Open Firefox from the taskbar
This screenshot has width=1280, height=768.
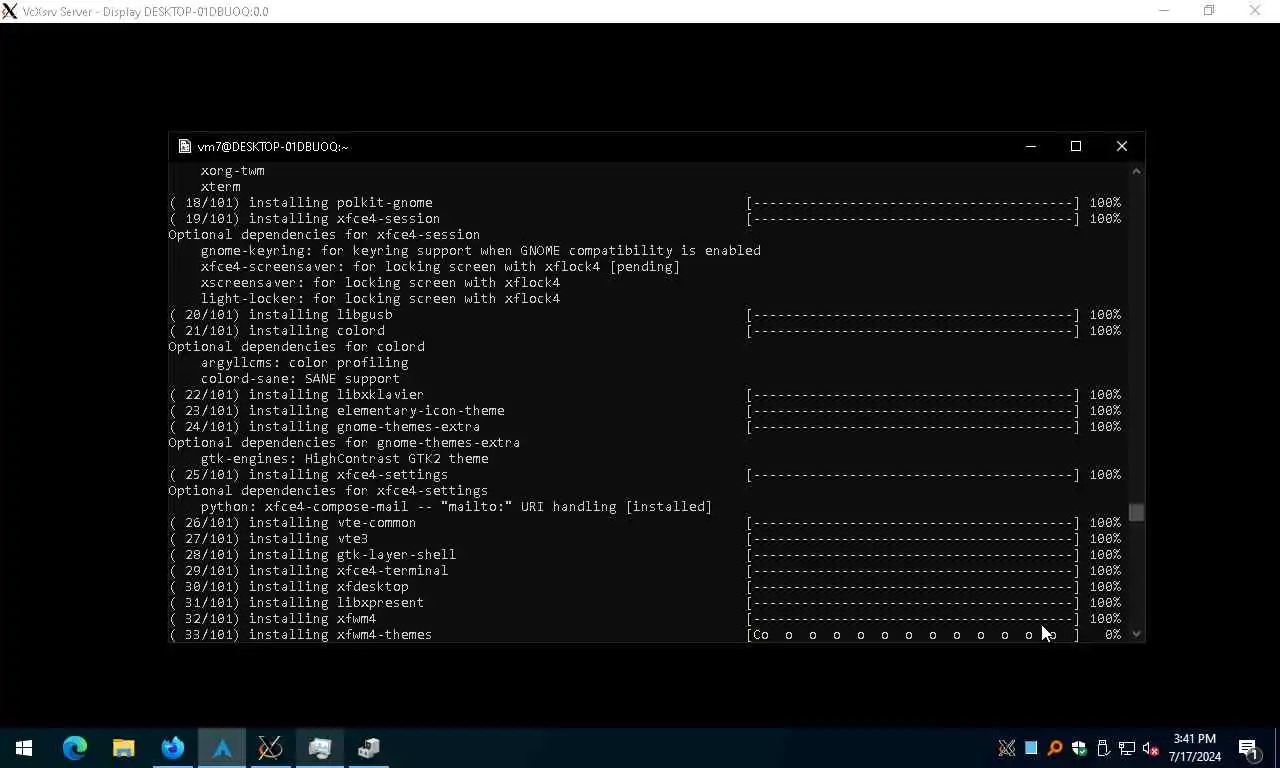pos(173,748)
